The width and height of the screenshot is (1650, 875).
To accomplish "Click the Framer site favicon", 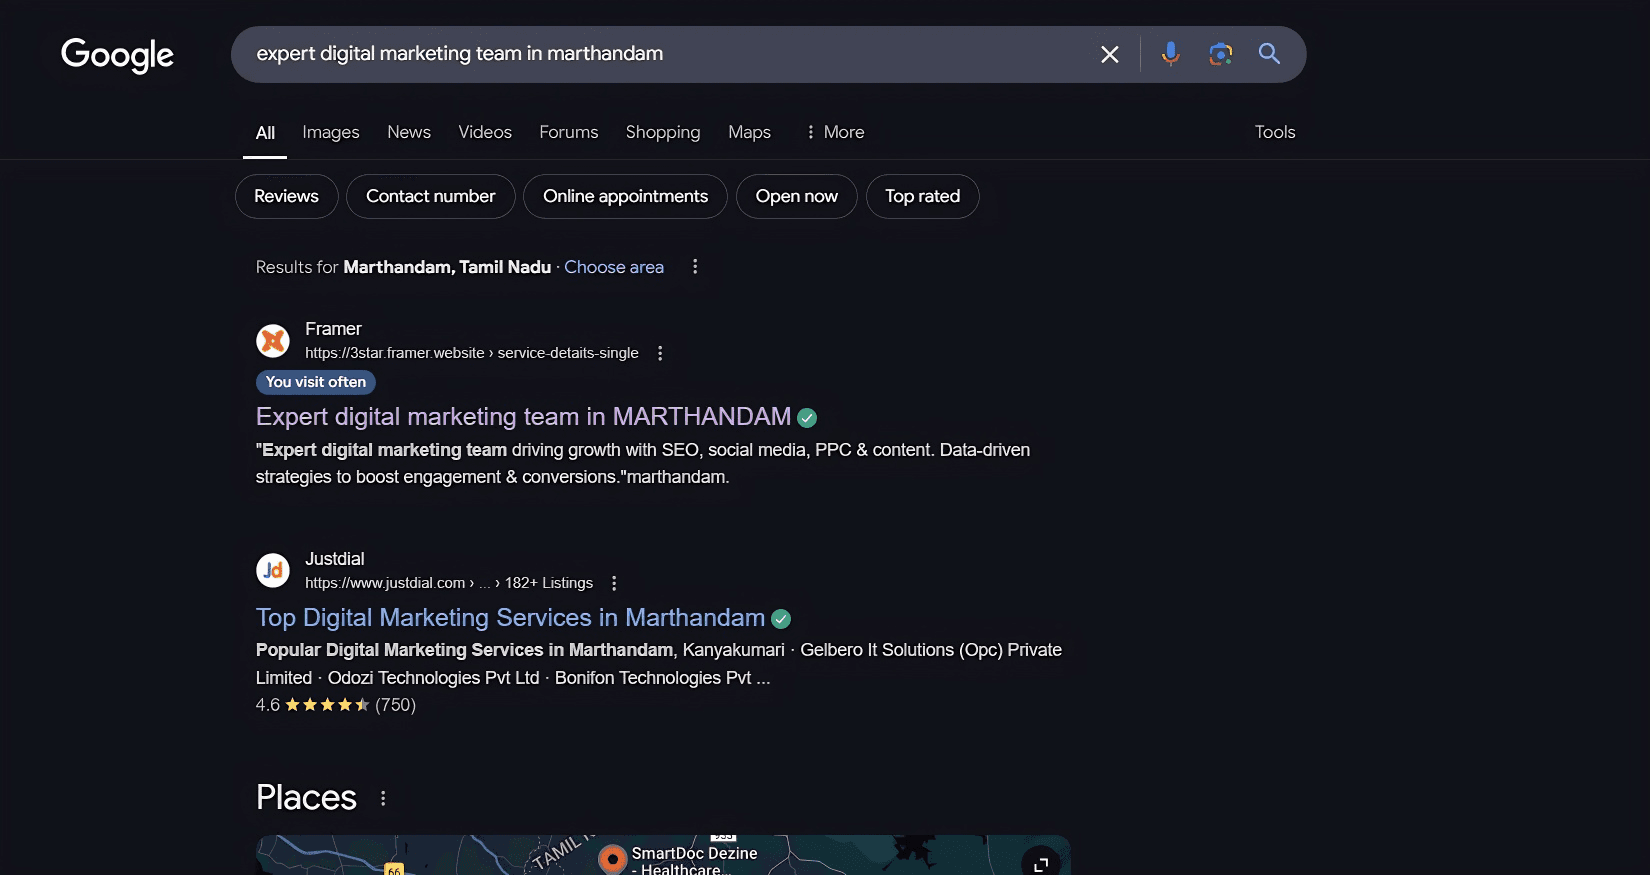I will 273,341.
